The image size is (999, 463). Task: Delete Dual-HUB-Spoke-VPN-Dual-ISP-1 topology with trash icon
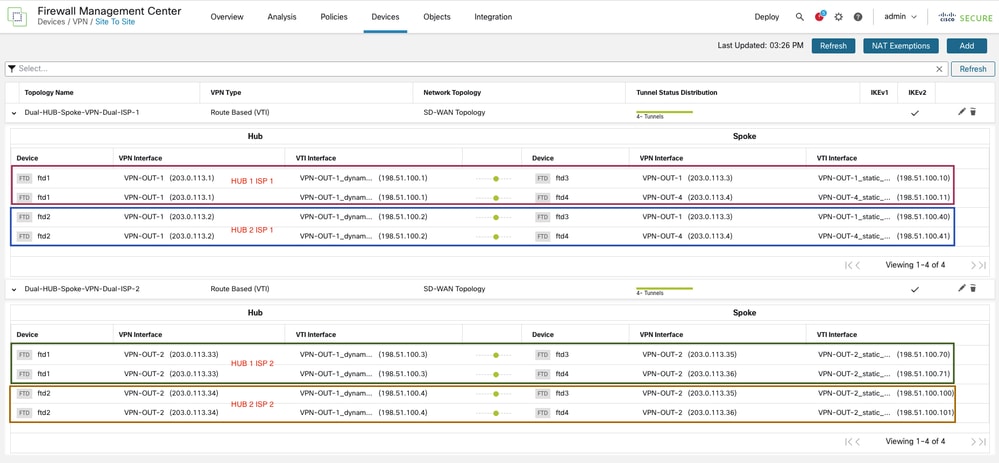(973, 112)
